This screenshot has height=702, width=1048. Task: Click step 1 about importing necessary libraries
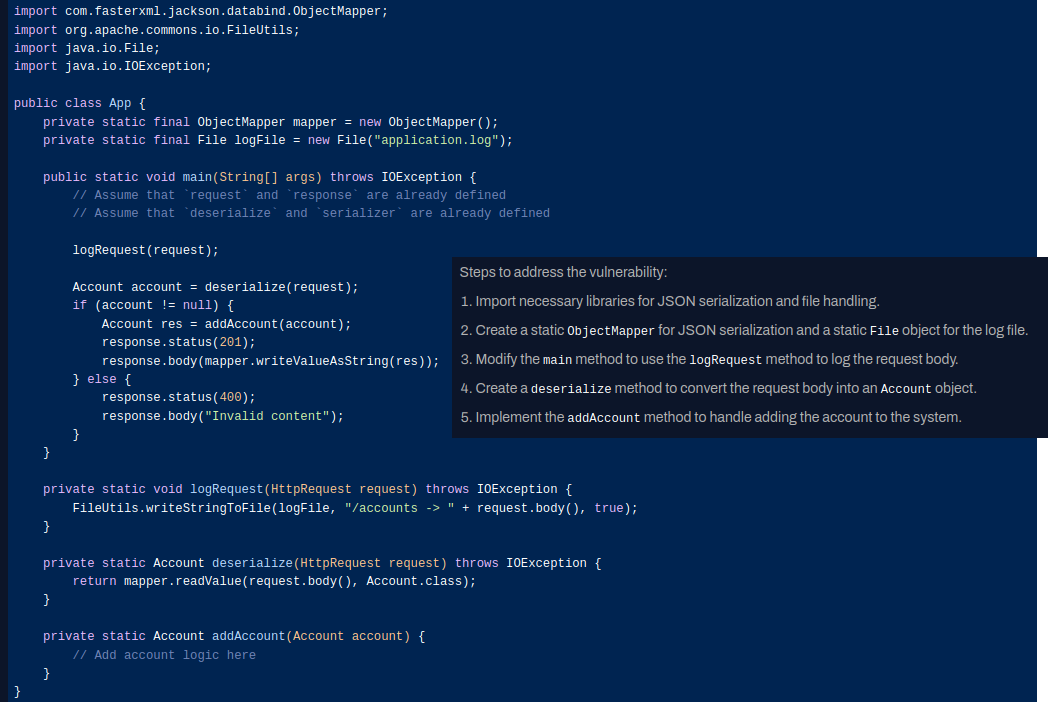(x=670, y=301)
